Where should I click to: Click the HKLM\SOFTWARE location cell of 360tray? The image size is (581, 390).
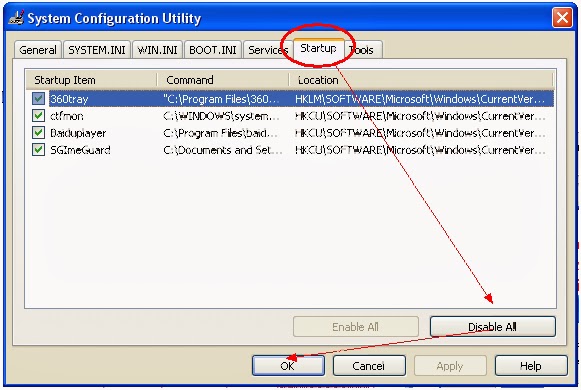(x=420, y=99)
